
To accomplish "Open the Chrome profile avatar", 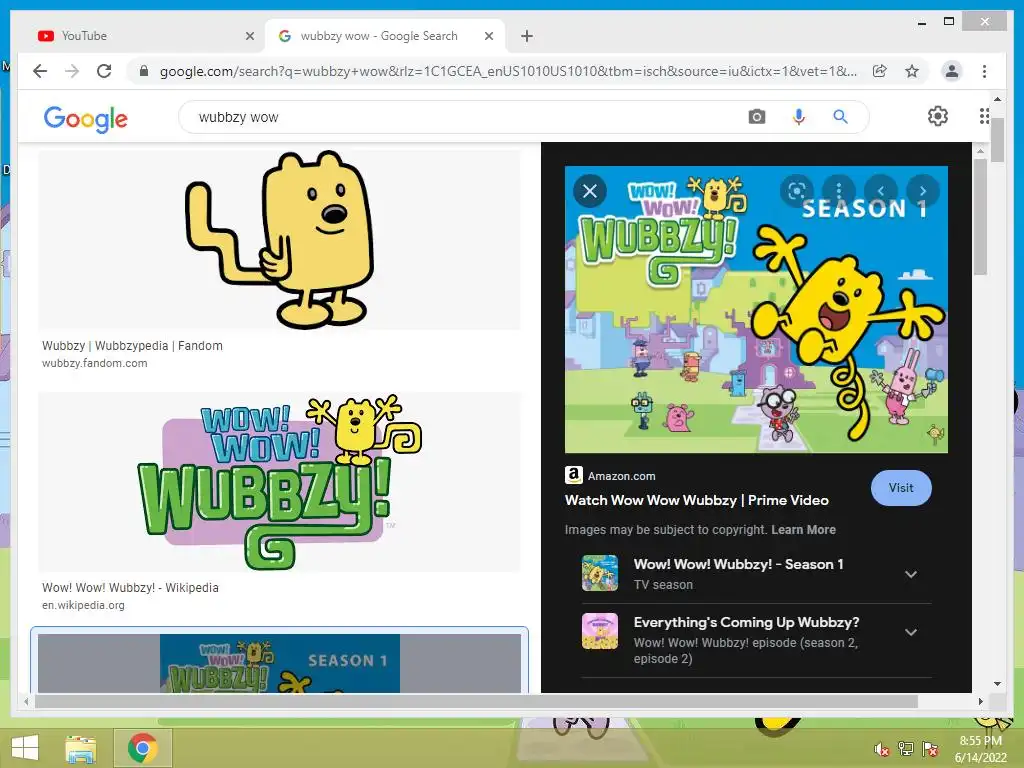I will click(952, 71).
